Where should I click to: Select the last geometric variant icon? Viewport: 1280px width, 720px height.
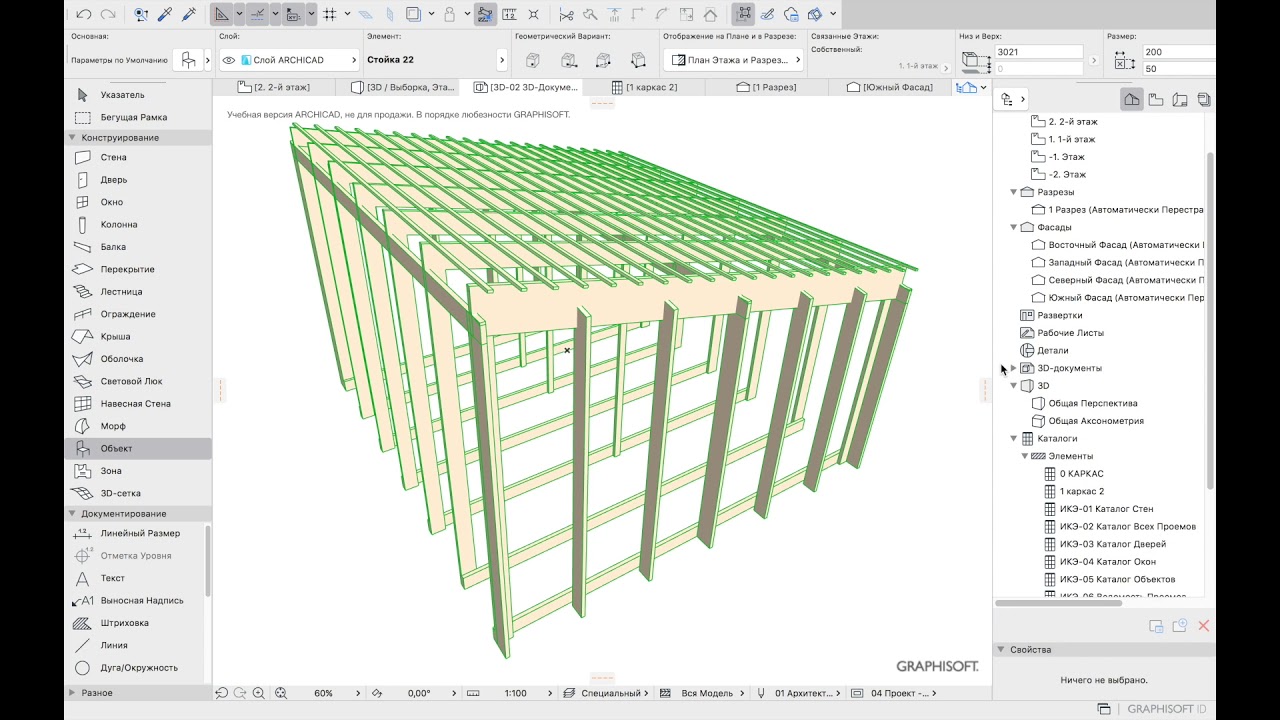(640, 61)
